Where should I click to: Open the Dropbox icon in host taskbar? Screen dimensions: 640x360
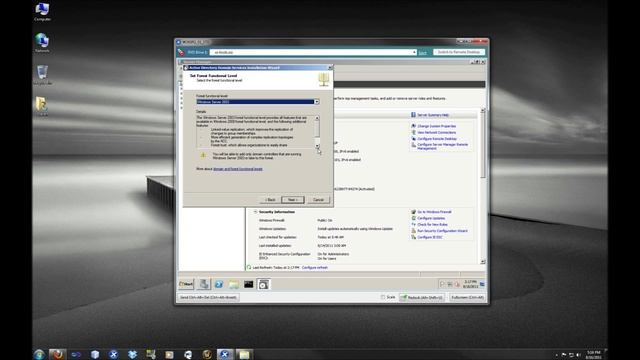(x=132, y=354)
